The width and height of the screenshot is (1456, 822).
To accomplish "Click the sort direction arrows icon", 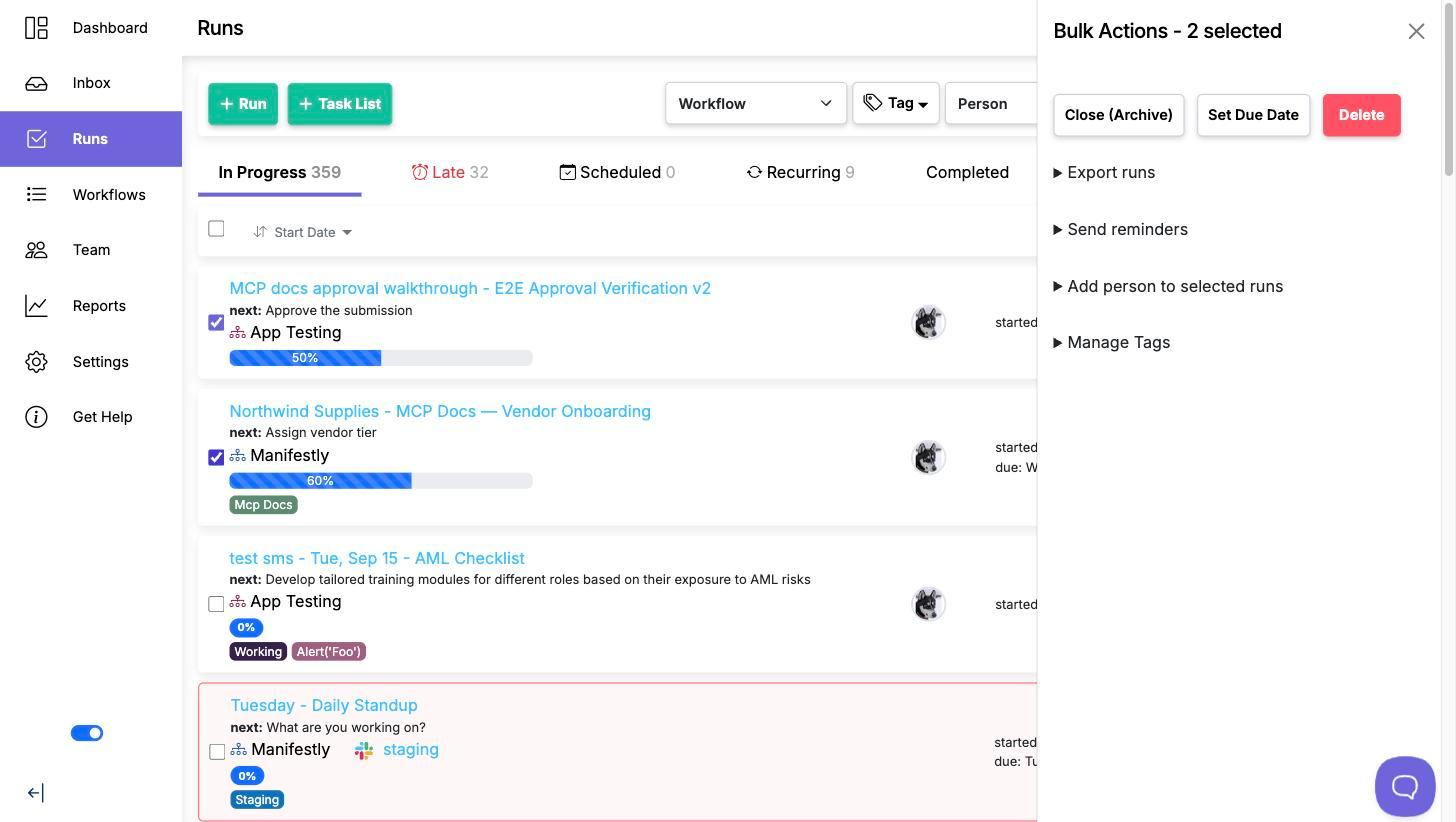I will pyautogui.click(x=260, y=232).
